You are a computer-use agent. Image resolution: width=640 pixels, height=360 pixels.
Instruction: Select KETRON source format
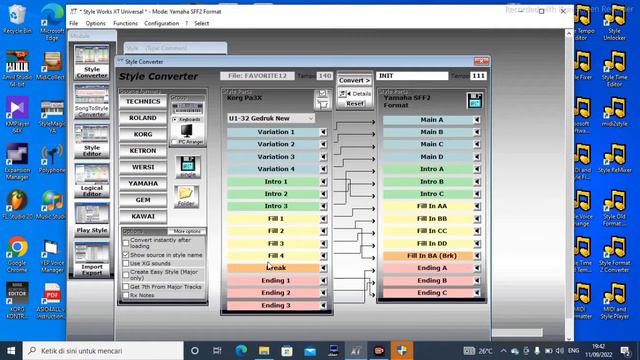tap(143, 151)
